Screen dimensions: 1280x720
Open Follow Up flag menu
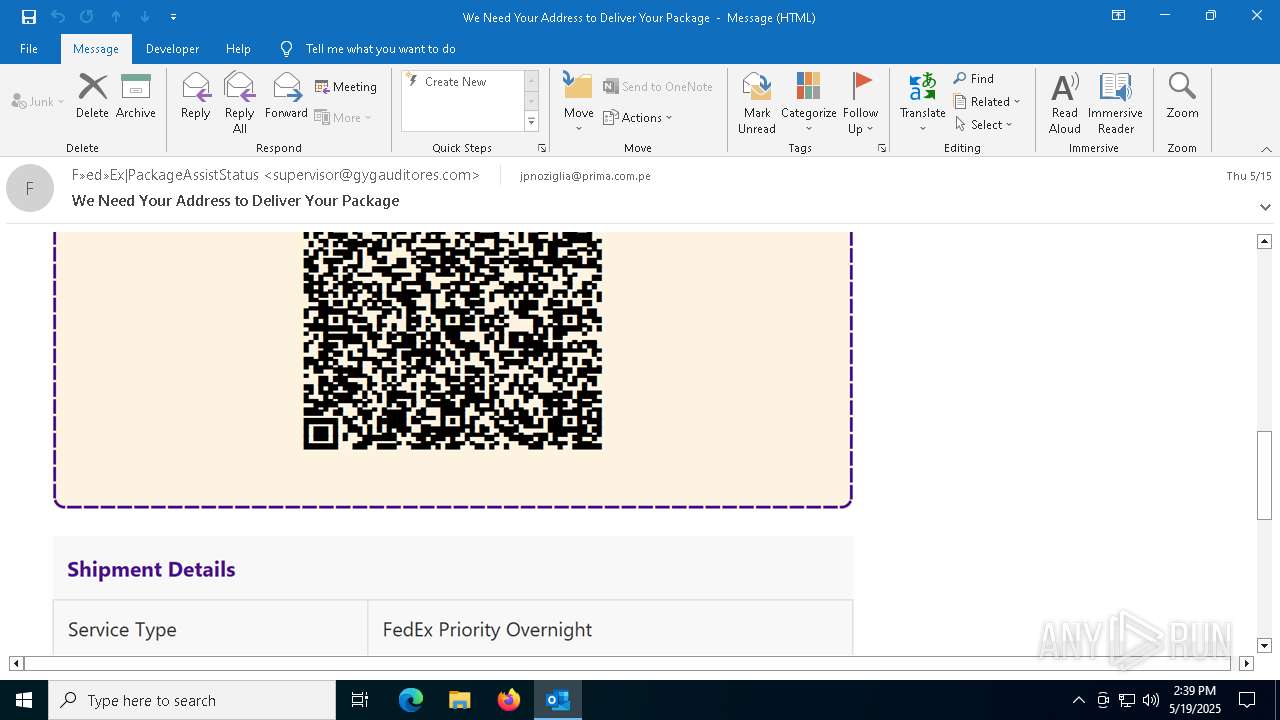[x=860, y=102]
